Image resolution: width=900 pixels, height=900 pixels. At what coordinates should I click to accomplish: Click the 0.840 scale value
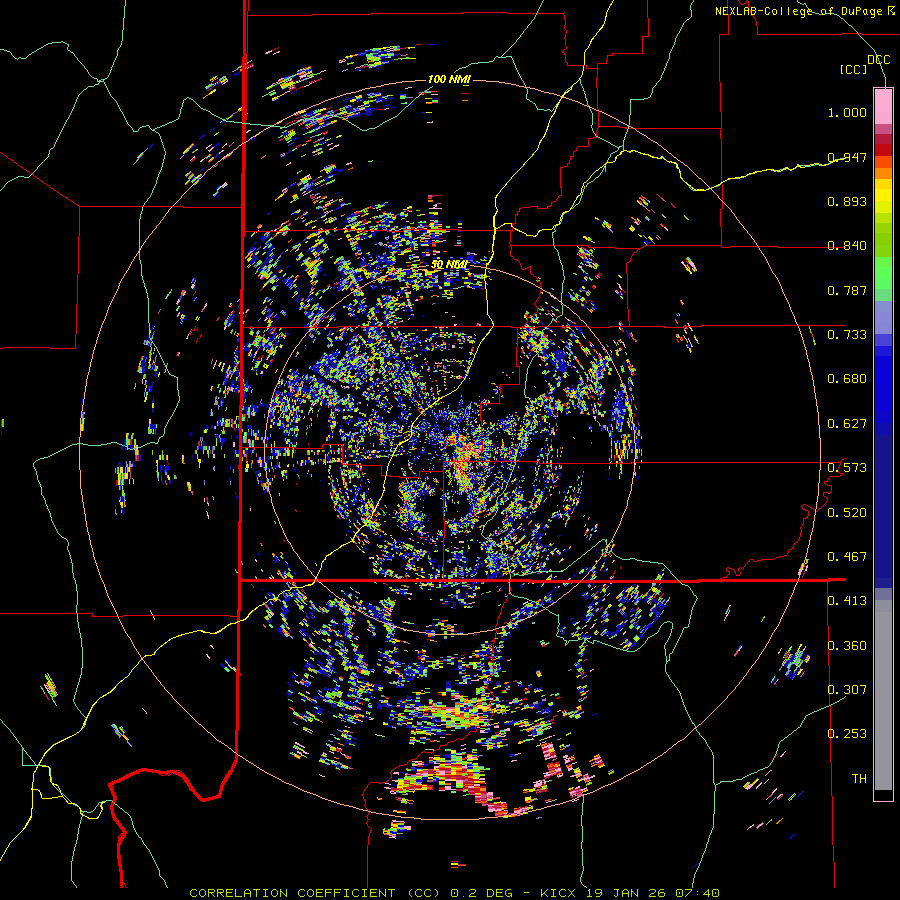[847, 246]
